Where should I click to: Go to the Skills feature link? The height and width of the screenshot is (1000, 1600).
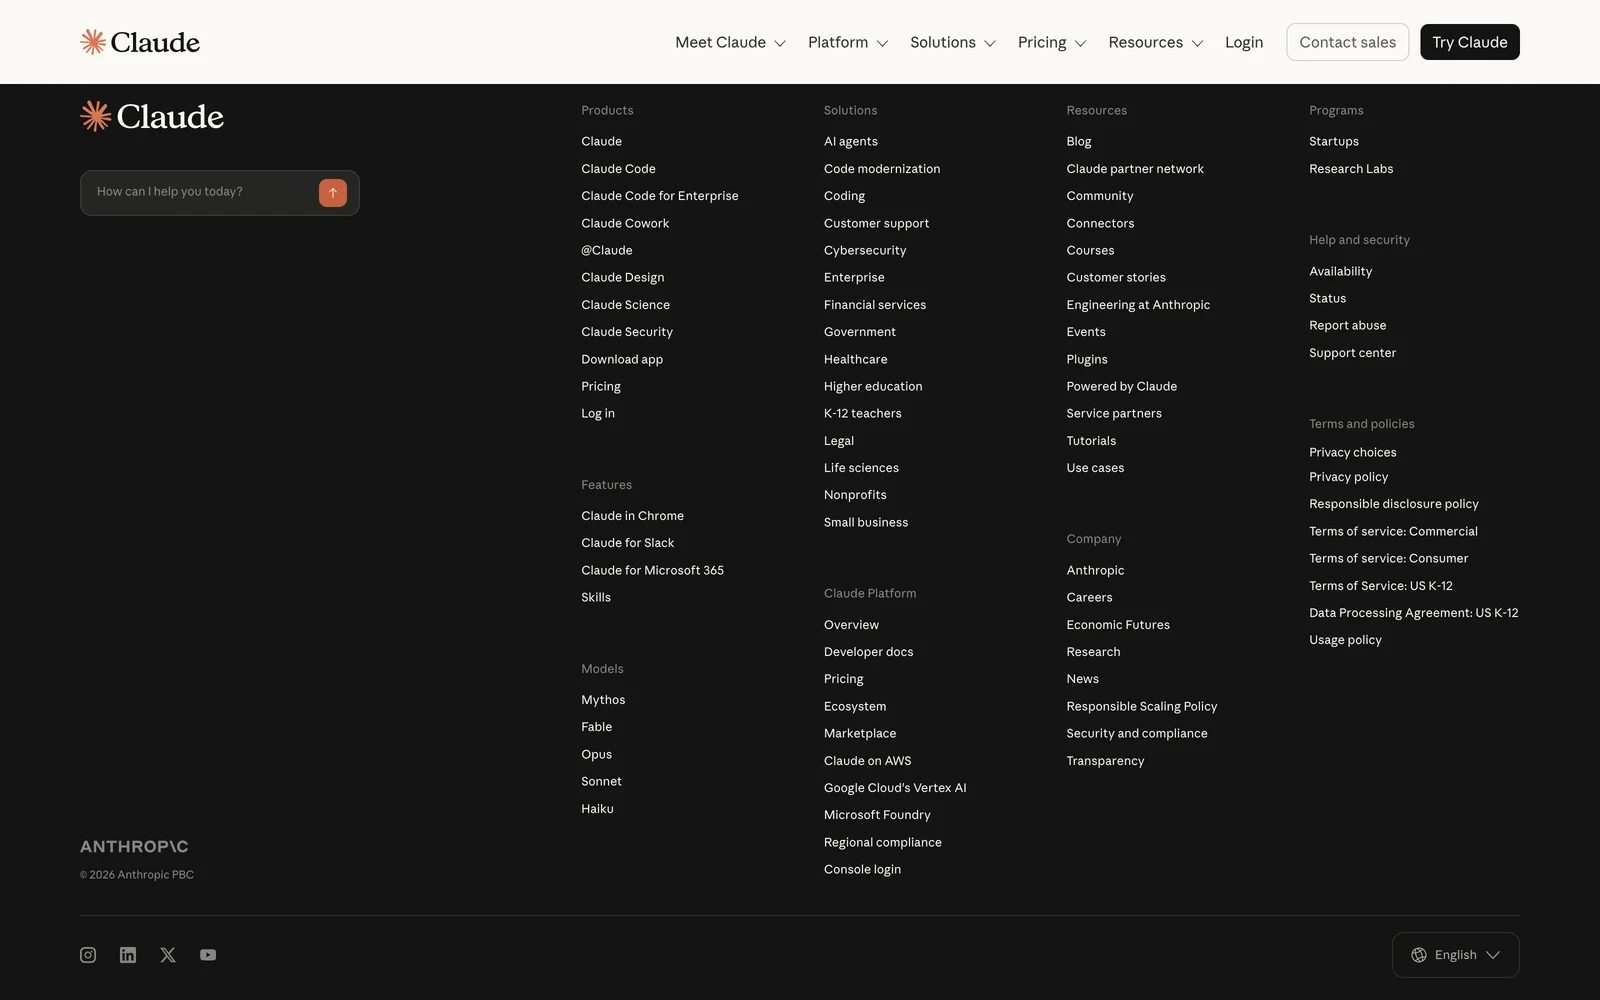(x=596, y=597)
